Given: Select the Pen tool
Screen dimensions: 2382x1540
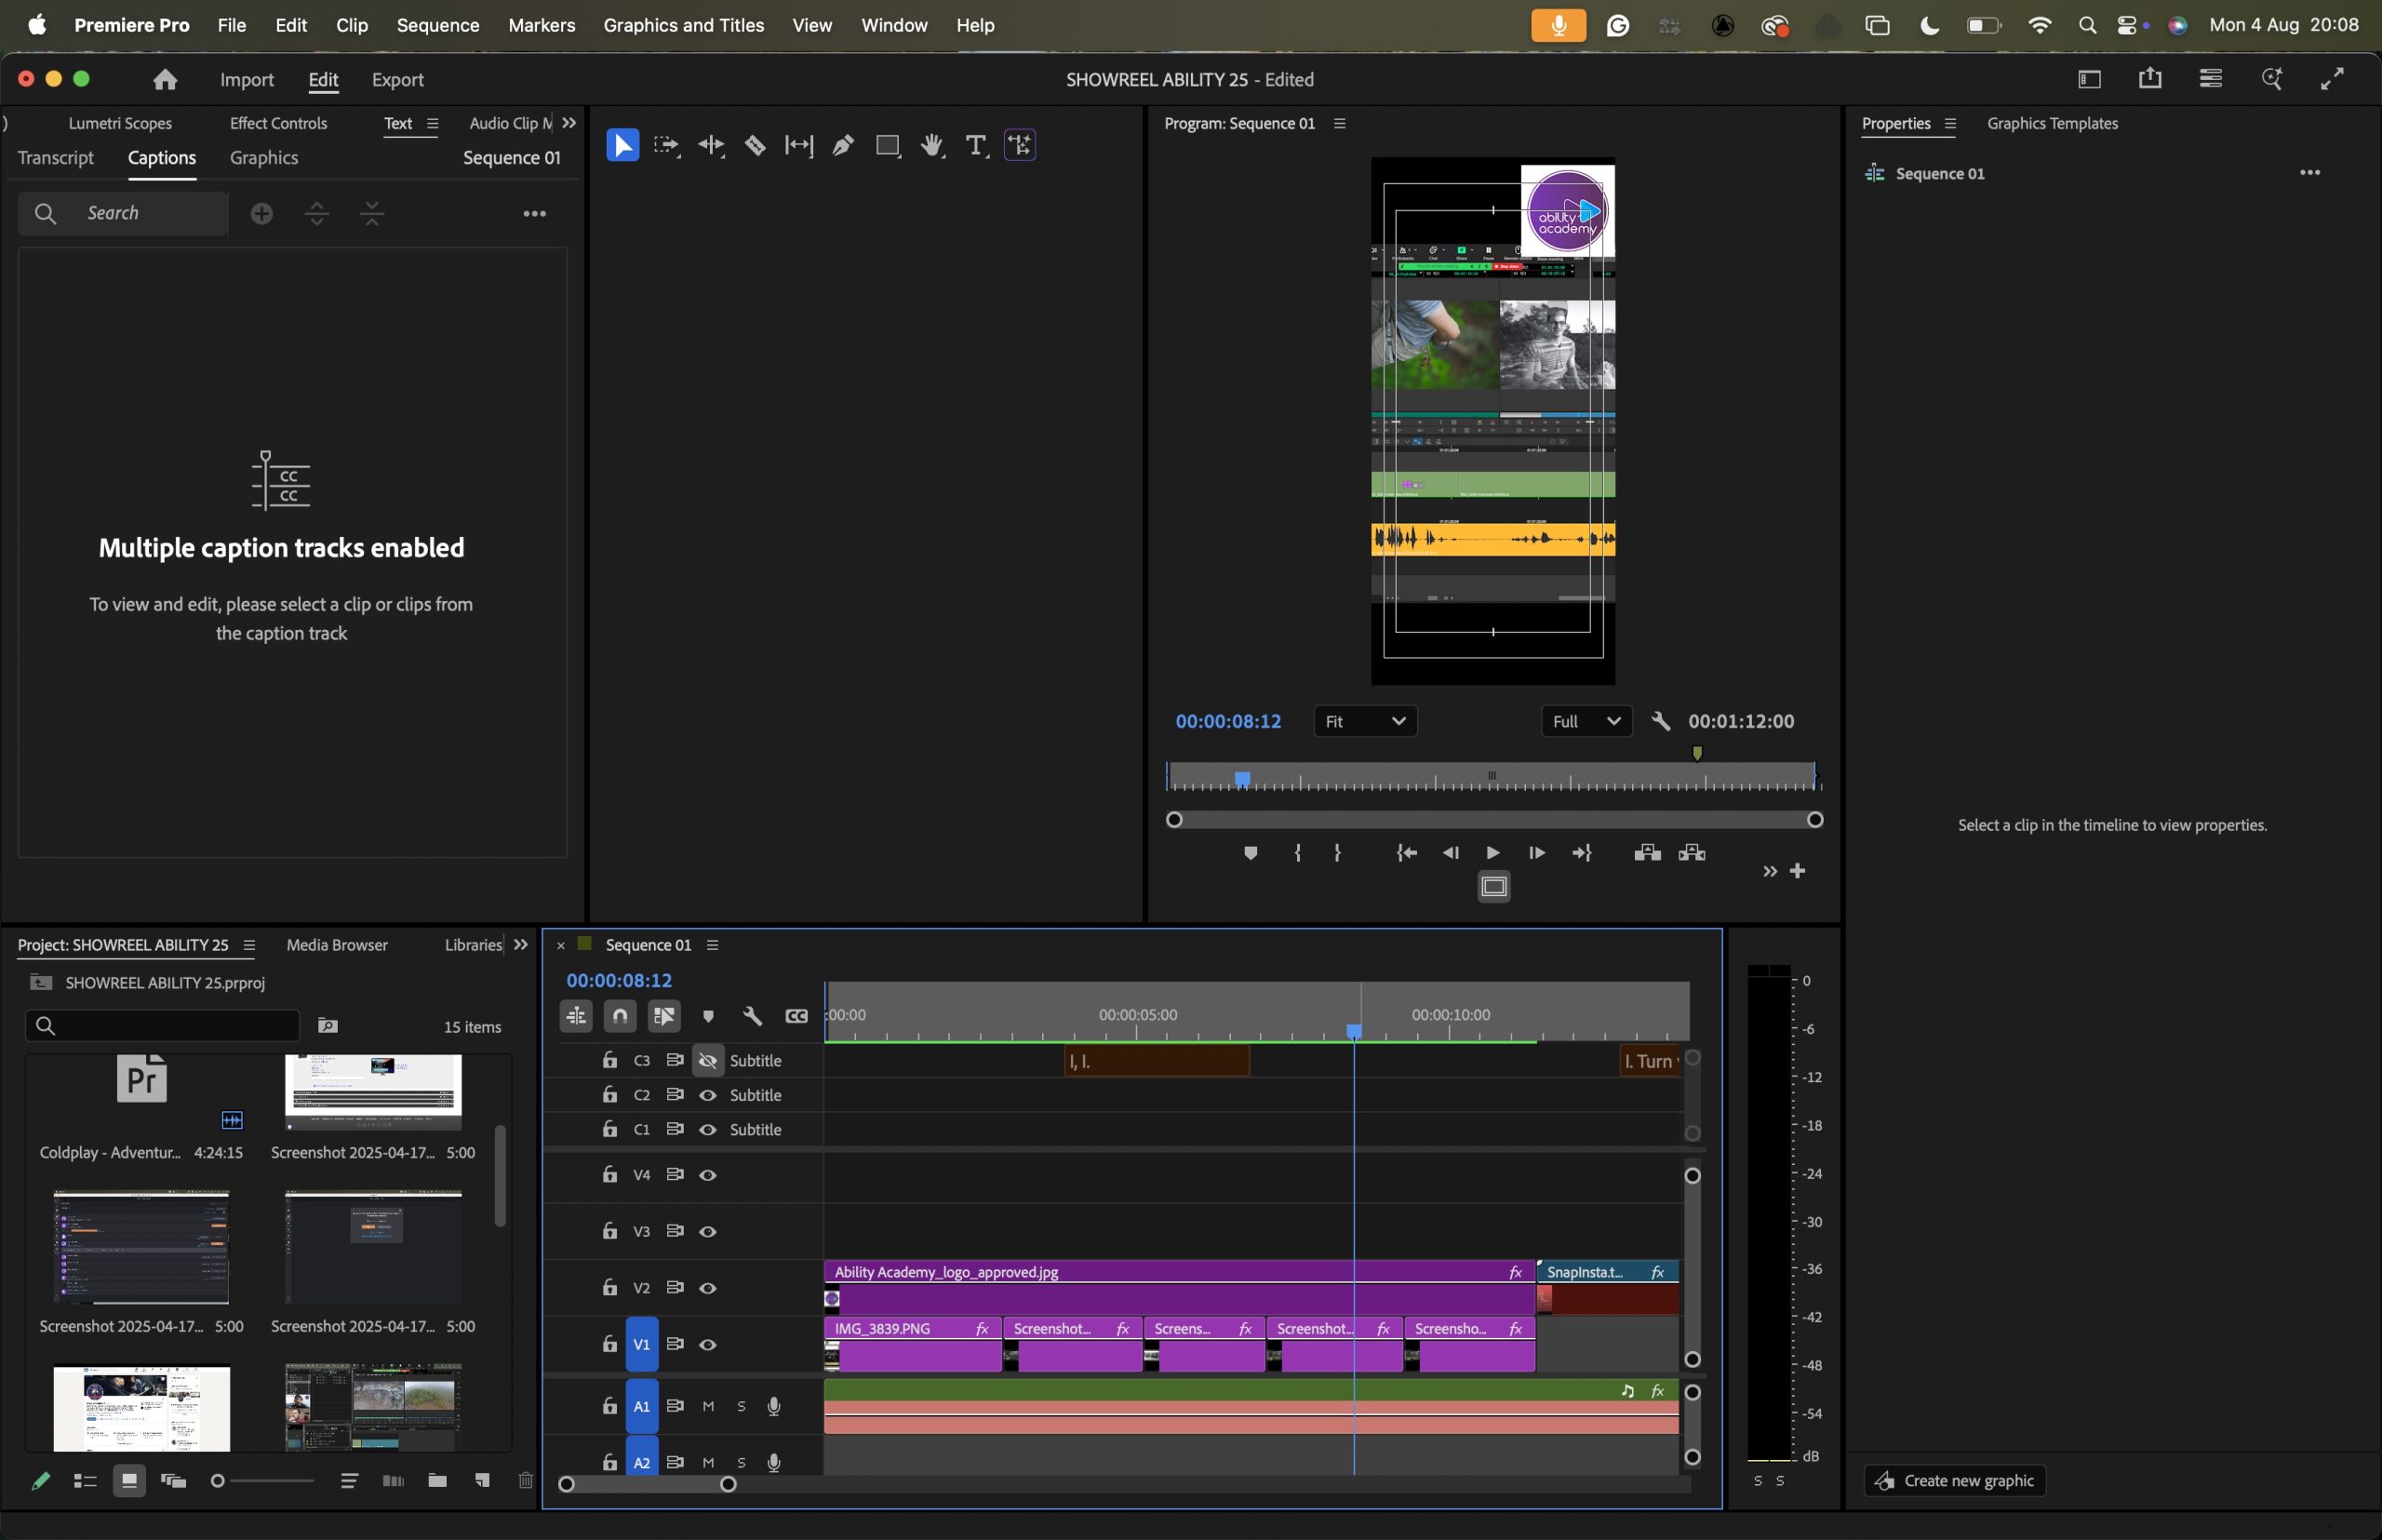Looking at the screenshot, I should tap(842, 146).
